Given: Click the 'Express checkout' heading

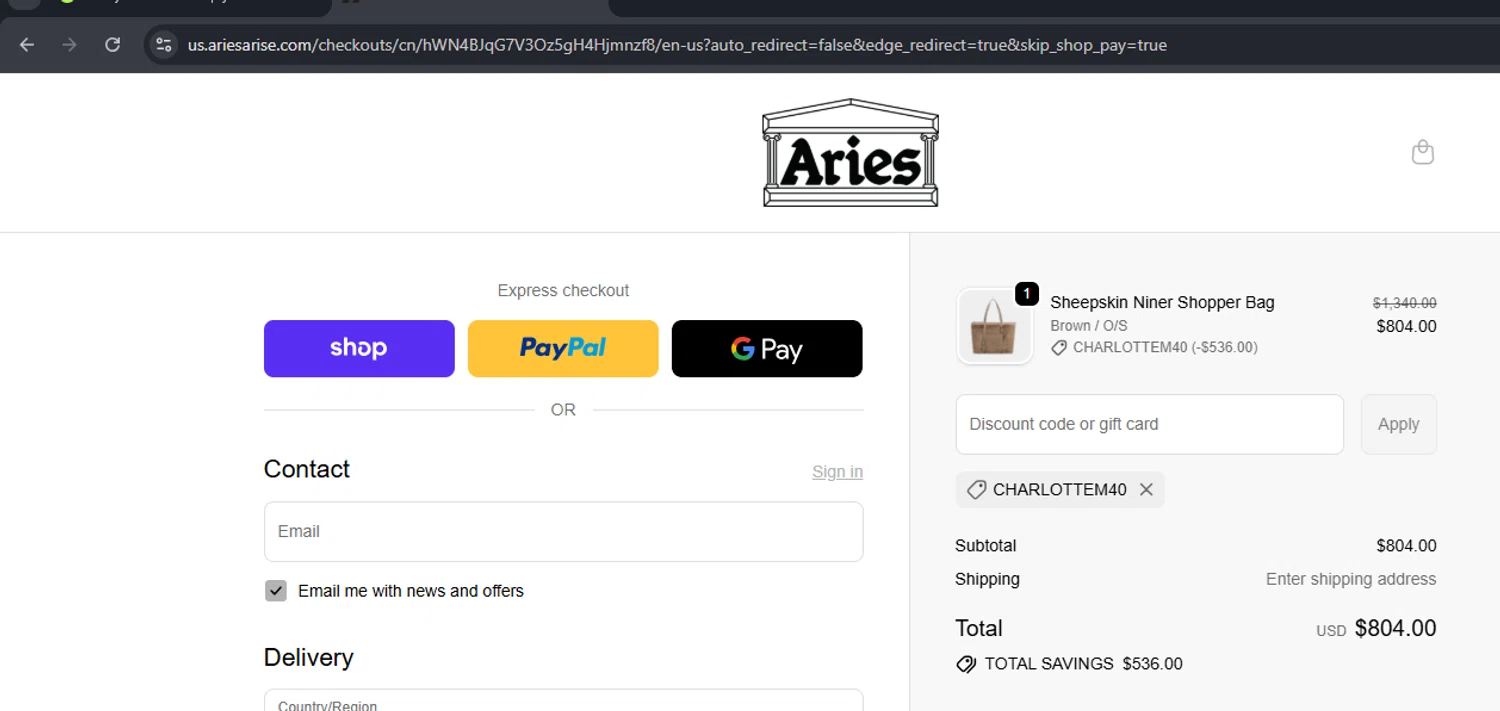Looking at the screenshot, I should [563, 291].
